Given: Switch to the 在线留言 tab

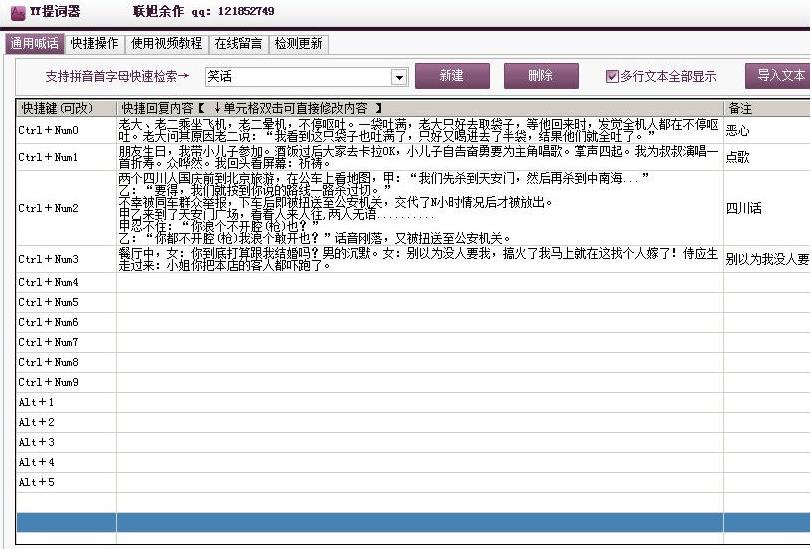Looking at the screenshot, I should pyautogui.click(x=238, y=44).
